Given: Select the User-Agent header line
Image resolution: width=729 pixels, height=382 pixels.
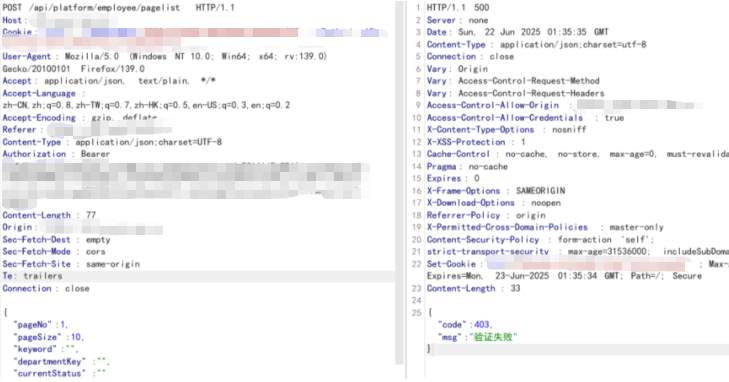Looking at the screenshot, I should (x=165, y=56).
